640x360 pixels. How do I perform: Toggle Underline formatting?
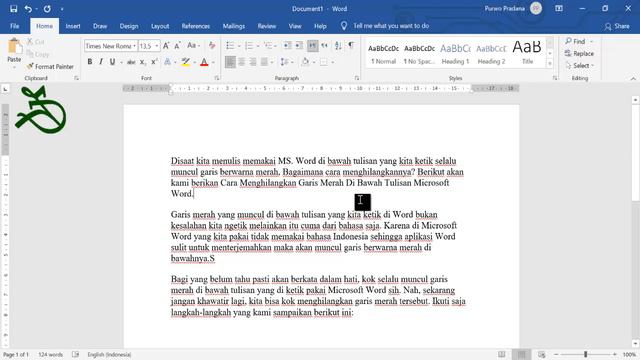[x=112, y=62]
